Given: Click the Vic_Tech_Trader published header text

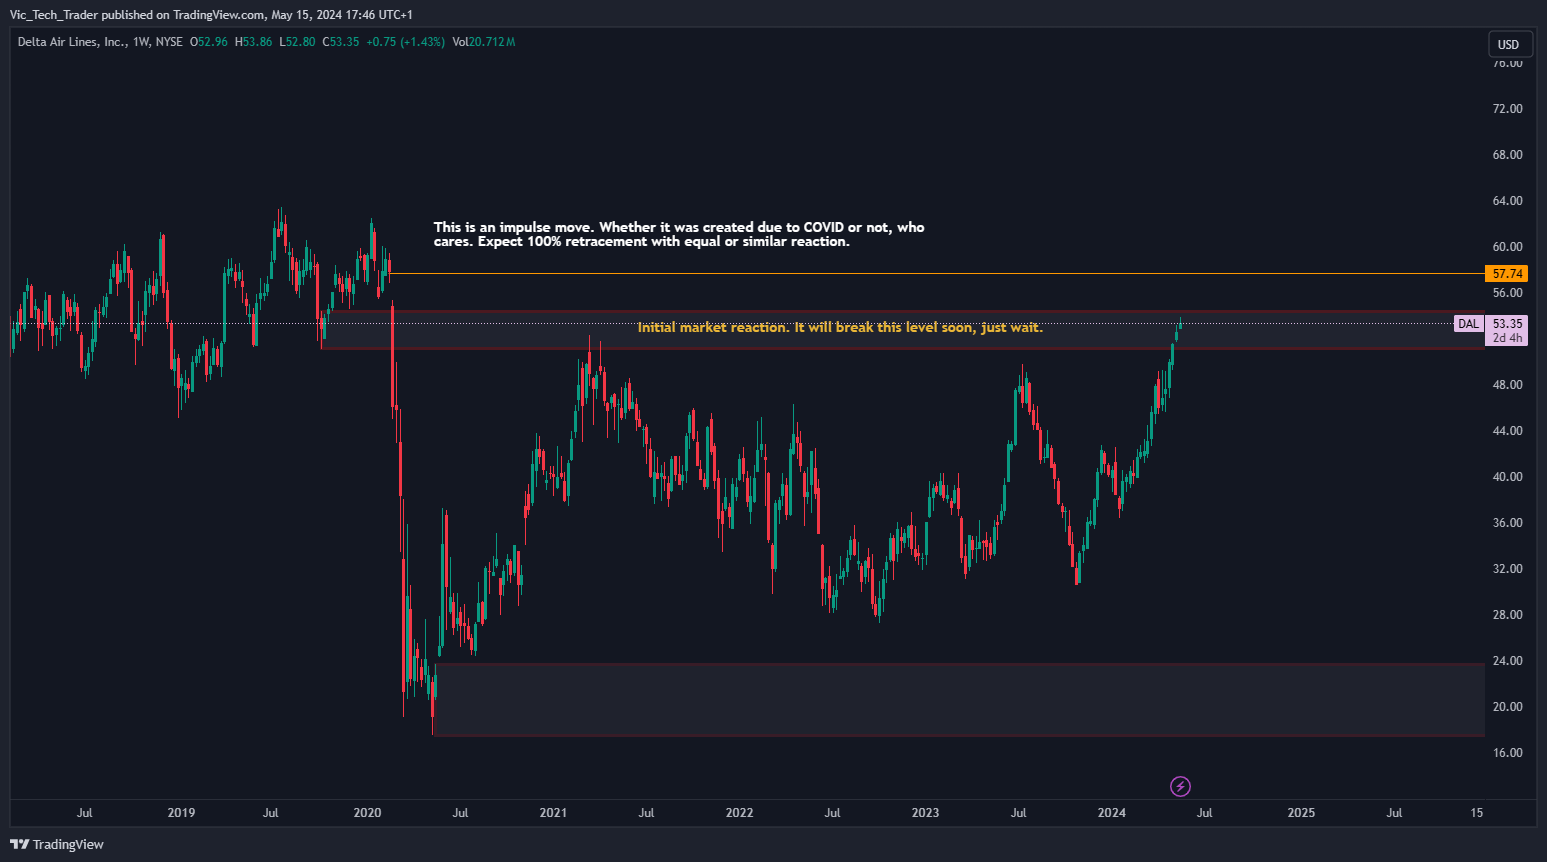Looking at the screenshot, I should pos(211,15).
